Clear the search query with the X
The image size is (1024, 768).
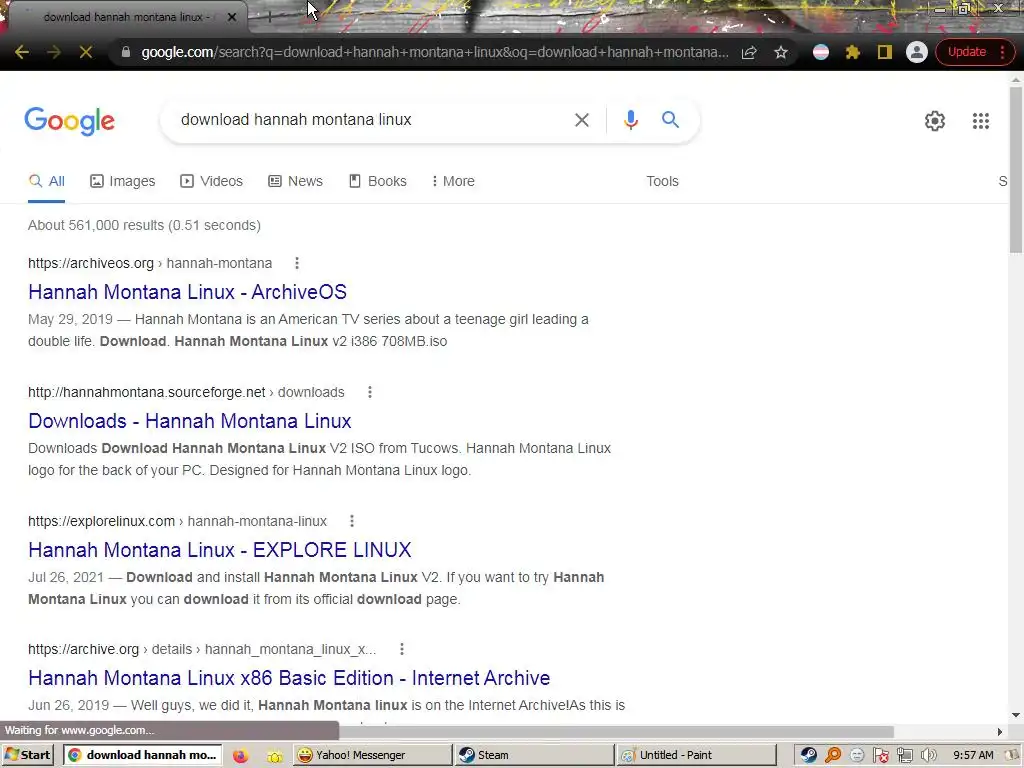click(581, 120)
